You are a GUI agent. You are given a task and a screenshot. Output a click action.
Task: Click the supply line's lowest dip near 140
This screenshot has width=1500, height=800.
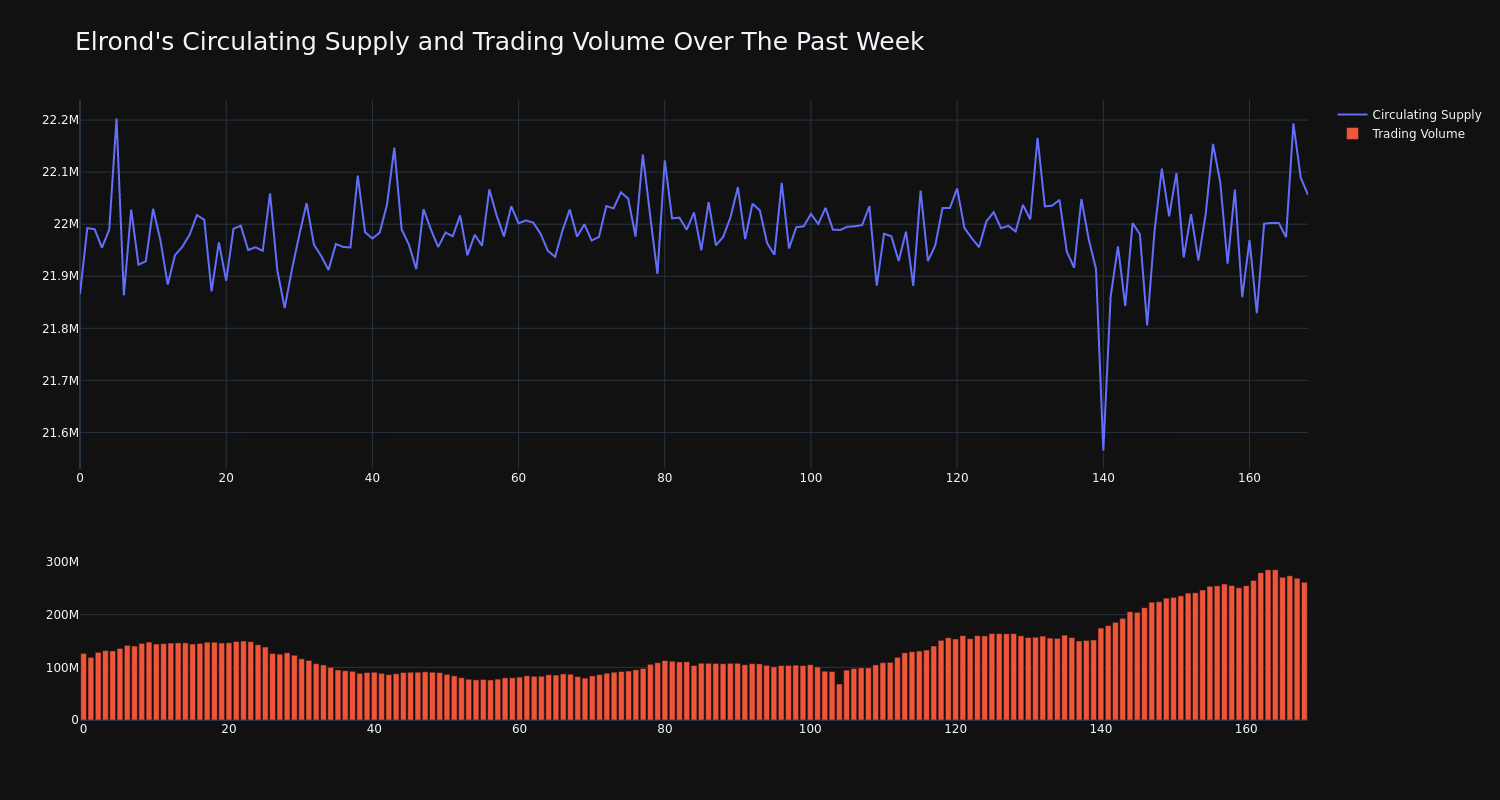pyautogui.click(x=1103, y=449)
